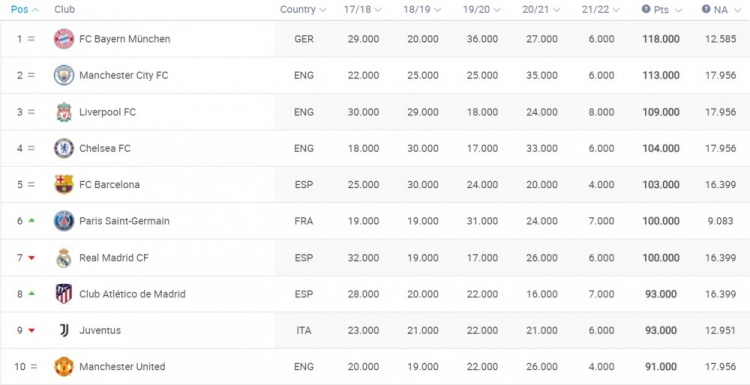Sort by the 21/22 season column

pyautogui.click(x=601, y=10)
